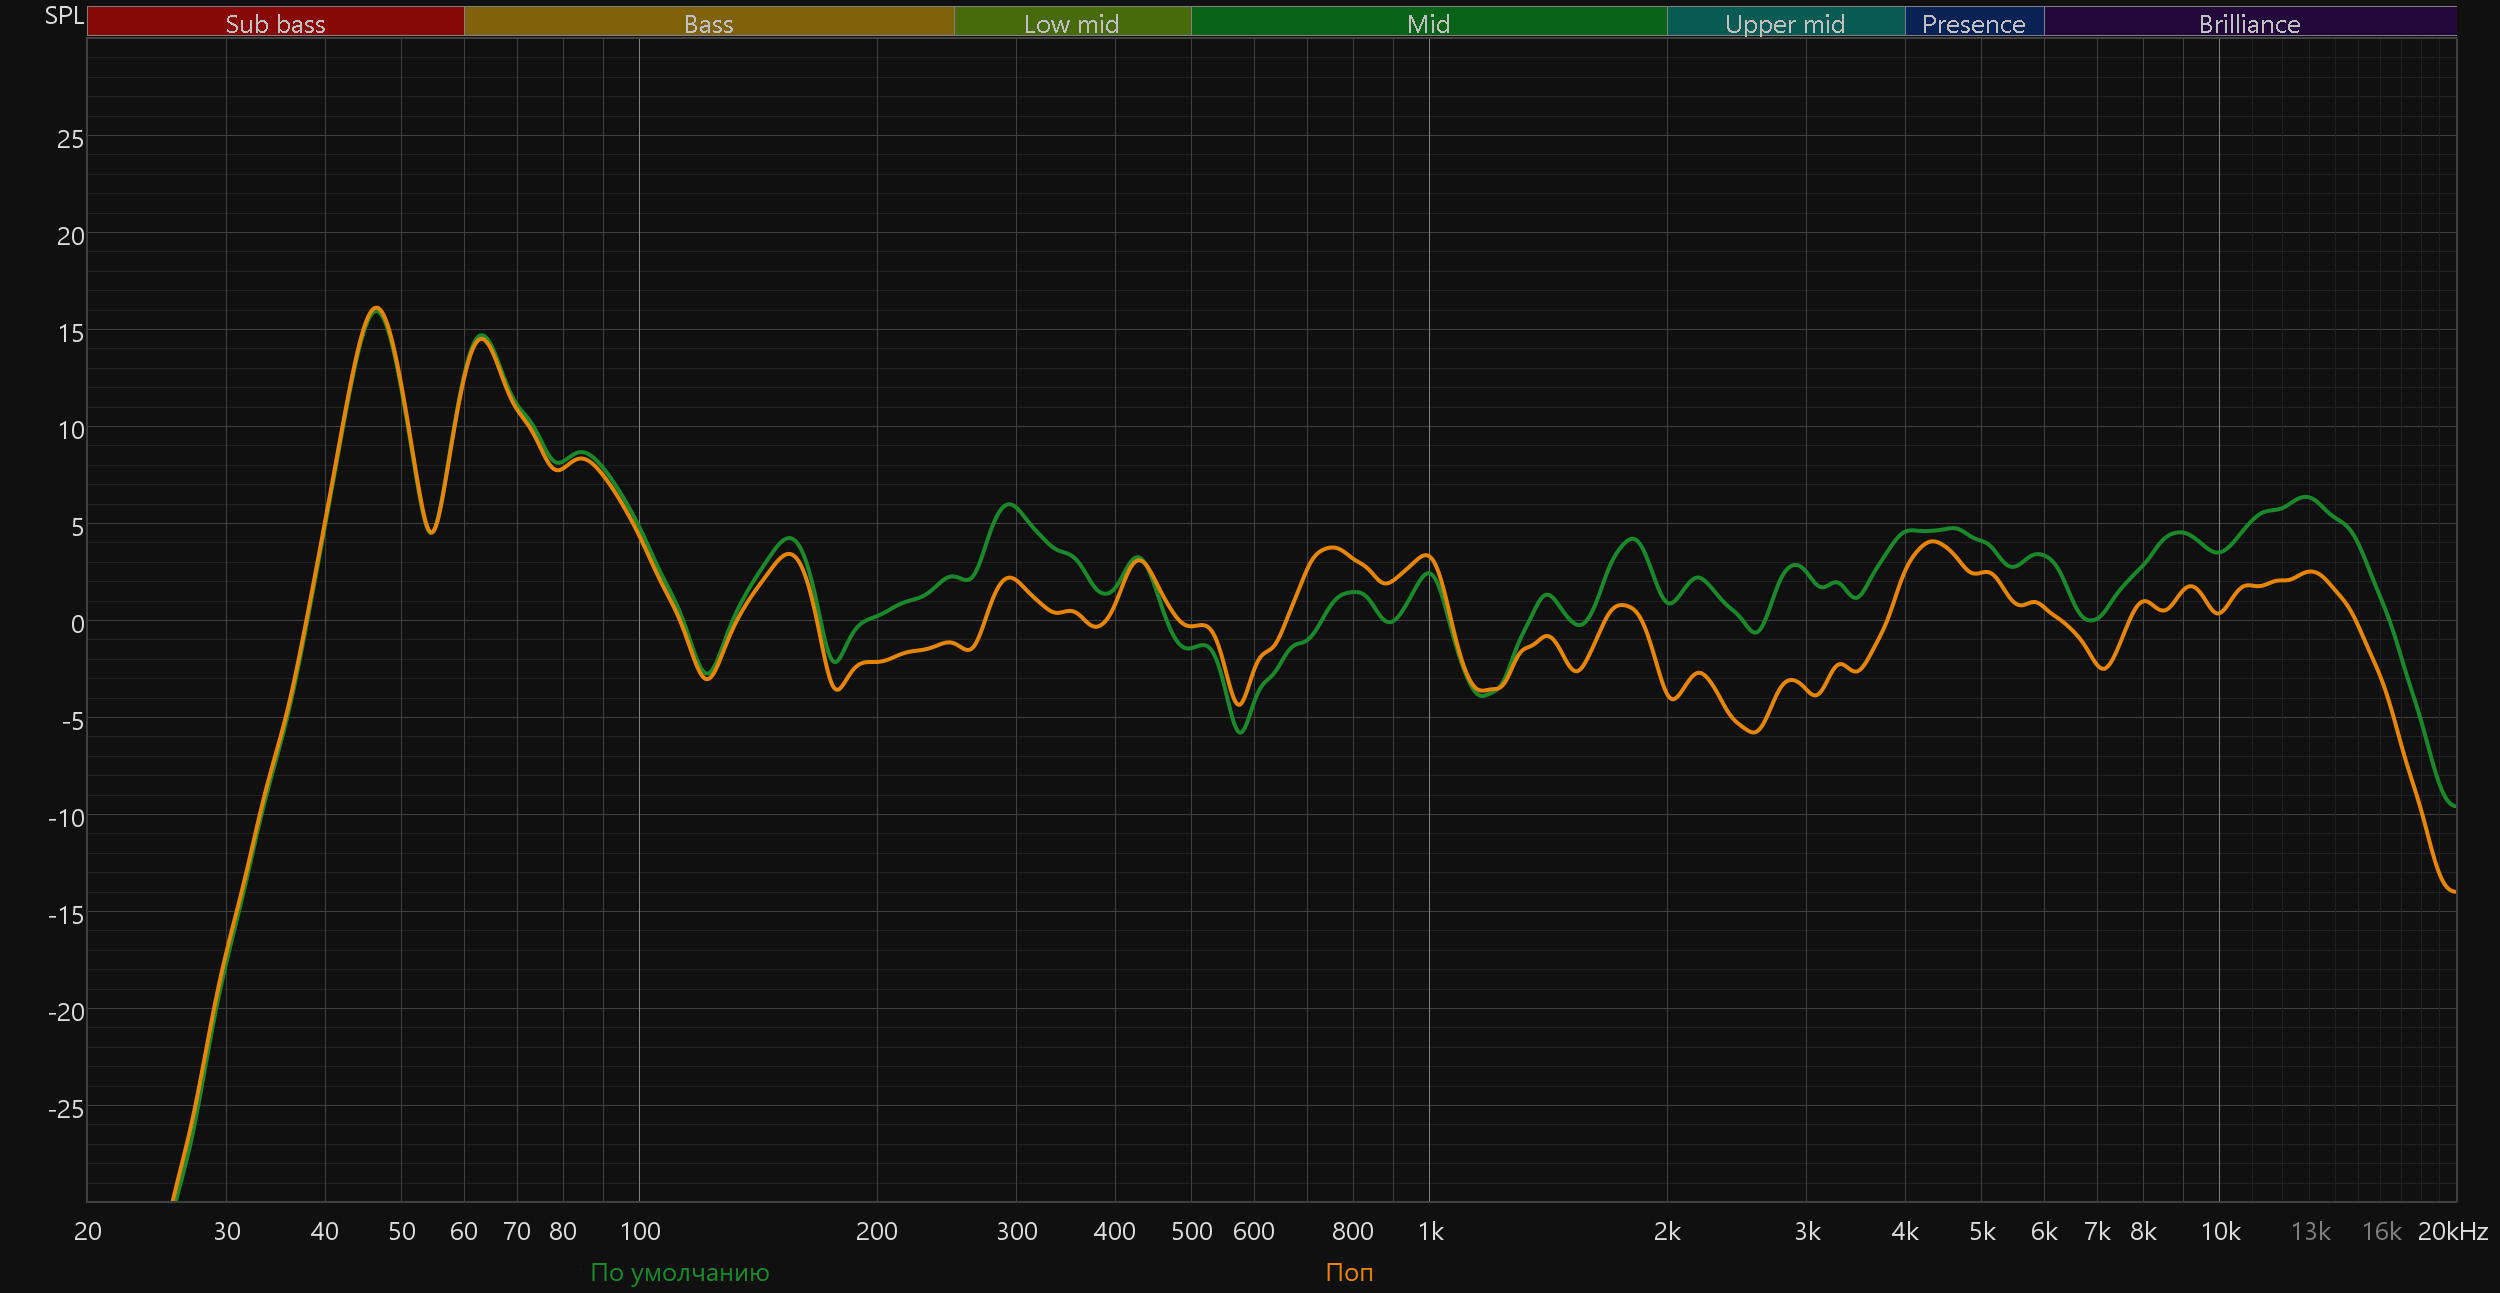Viewport: 2500px width, 1293px height.
Task: Select the Bass frequency band label
Action: (708, 23)
